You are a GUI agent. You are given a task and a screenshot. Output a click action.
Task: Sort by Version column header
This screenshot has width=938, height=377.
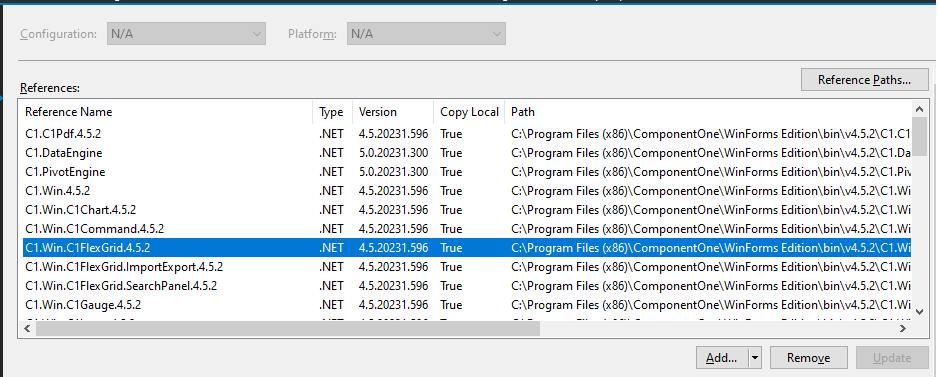pos(393,112)
